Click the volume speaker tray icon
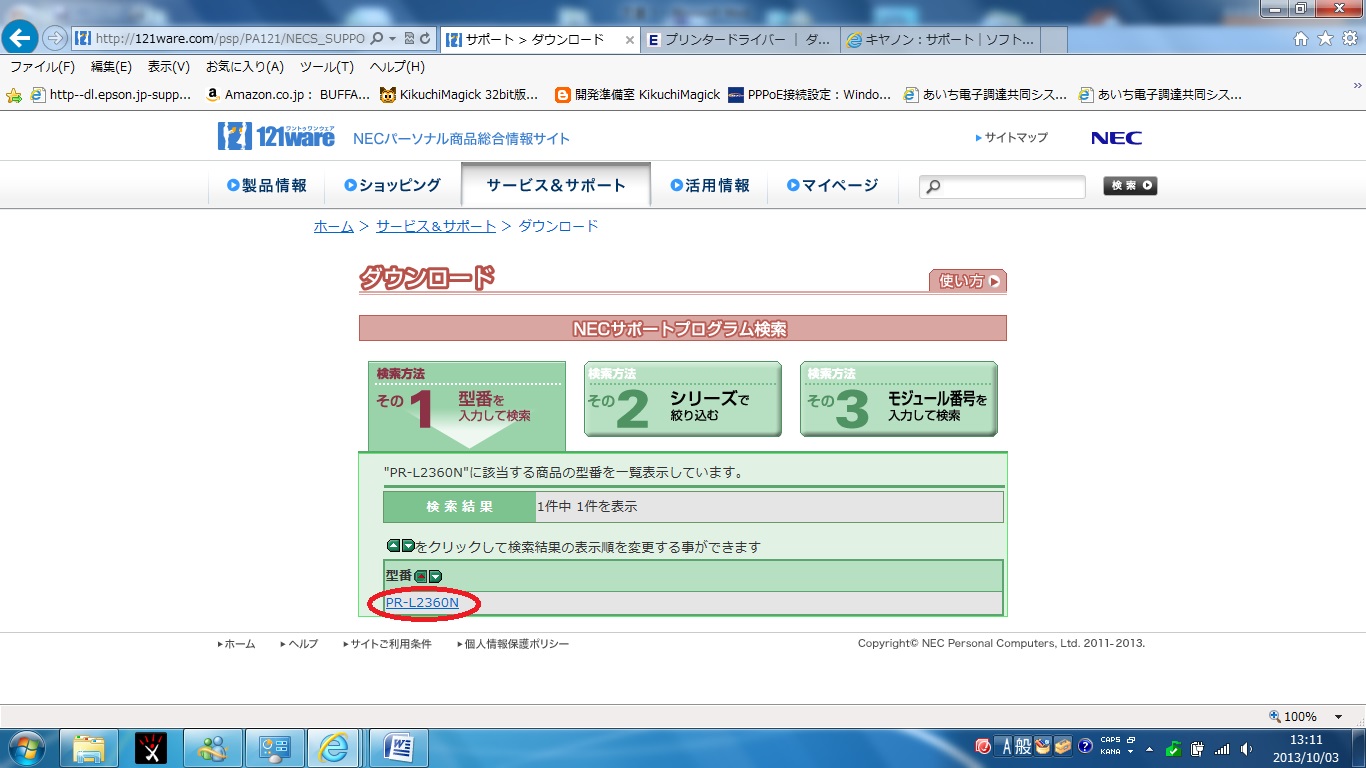 (x=1246, y=748)
